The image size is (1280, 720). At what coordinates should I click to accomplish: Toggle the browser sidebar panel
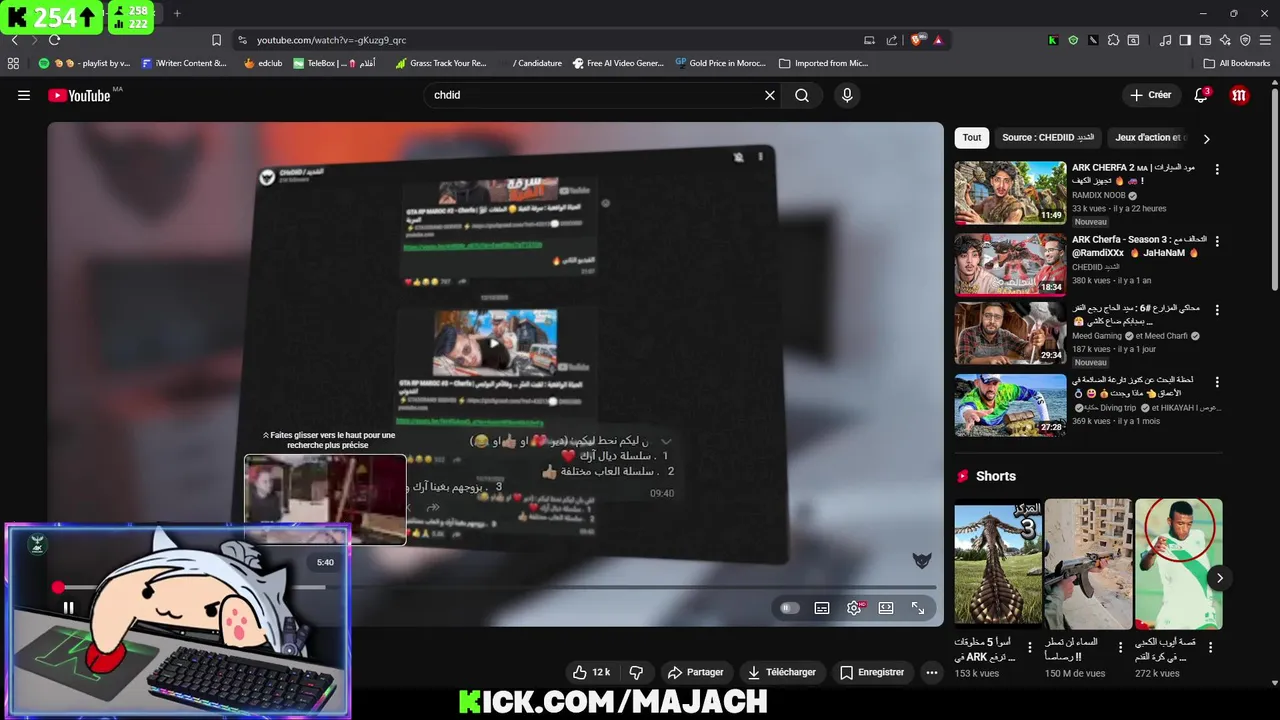pyautogui.click(x=1185, y=40)
